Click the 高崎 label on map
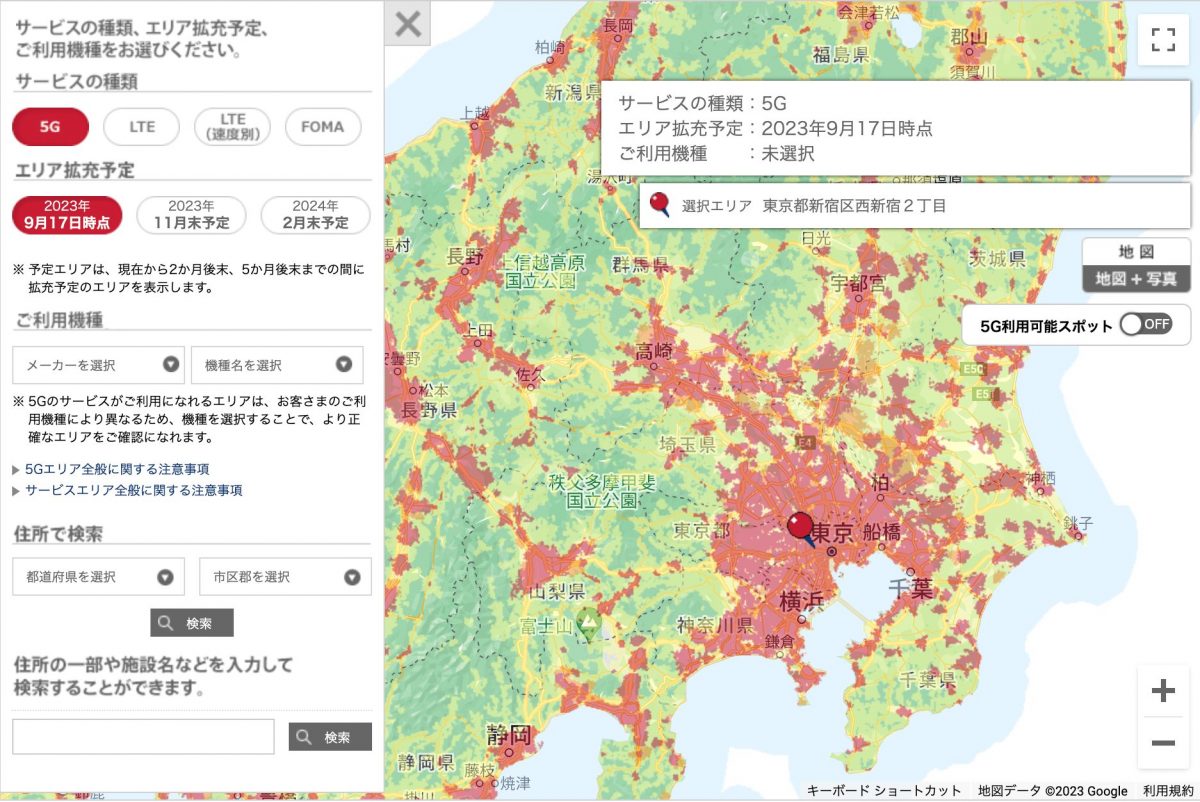The width and height of the screenshot is (1200, 802). (655, 351)
